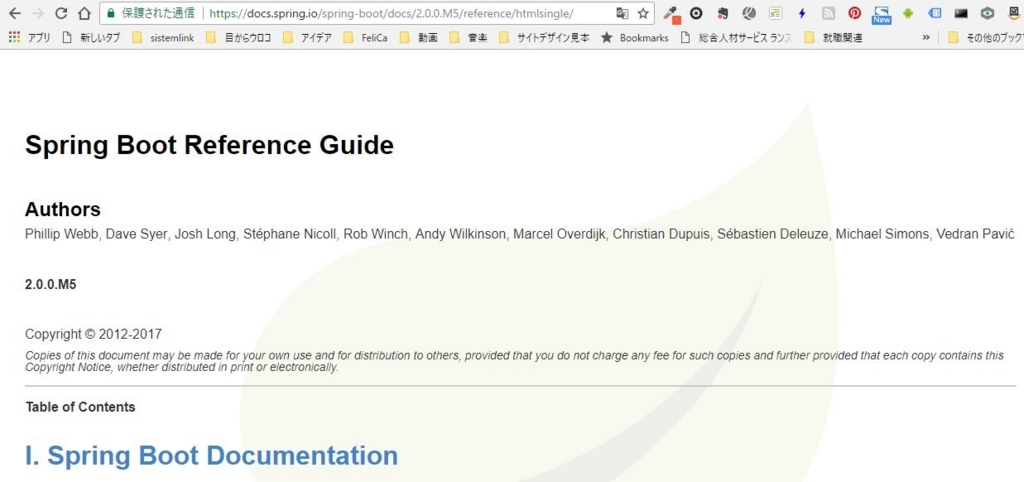
Task: Open the green sheet extension icon
Action: coord(775,13)
